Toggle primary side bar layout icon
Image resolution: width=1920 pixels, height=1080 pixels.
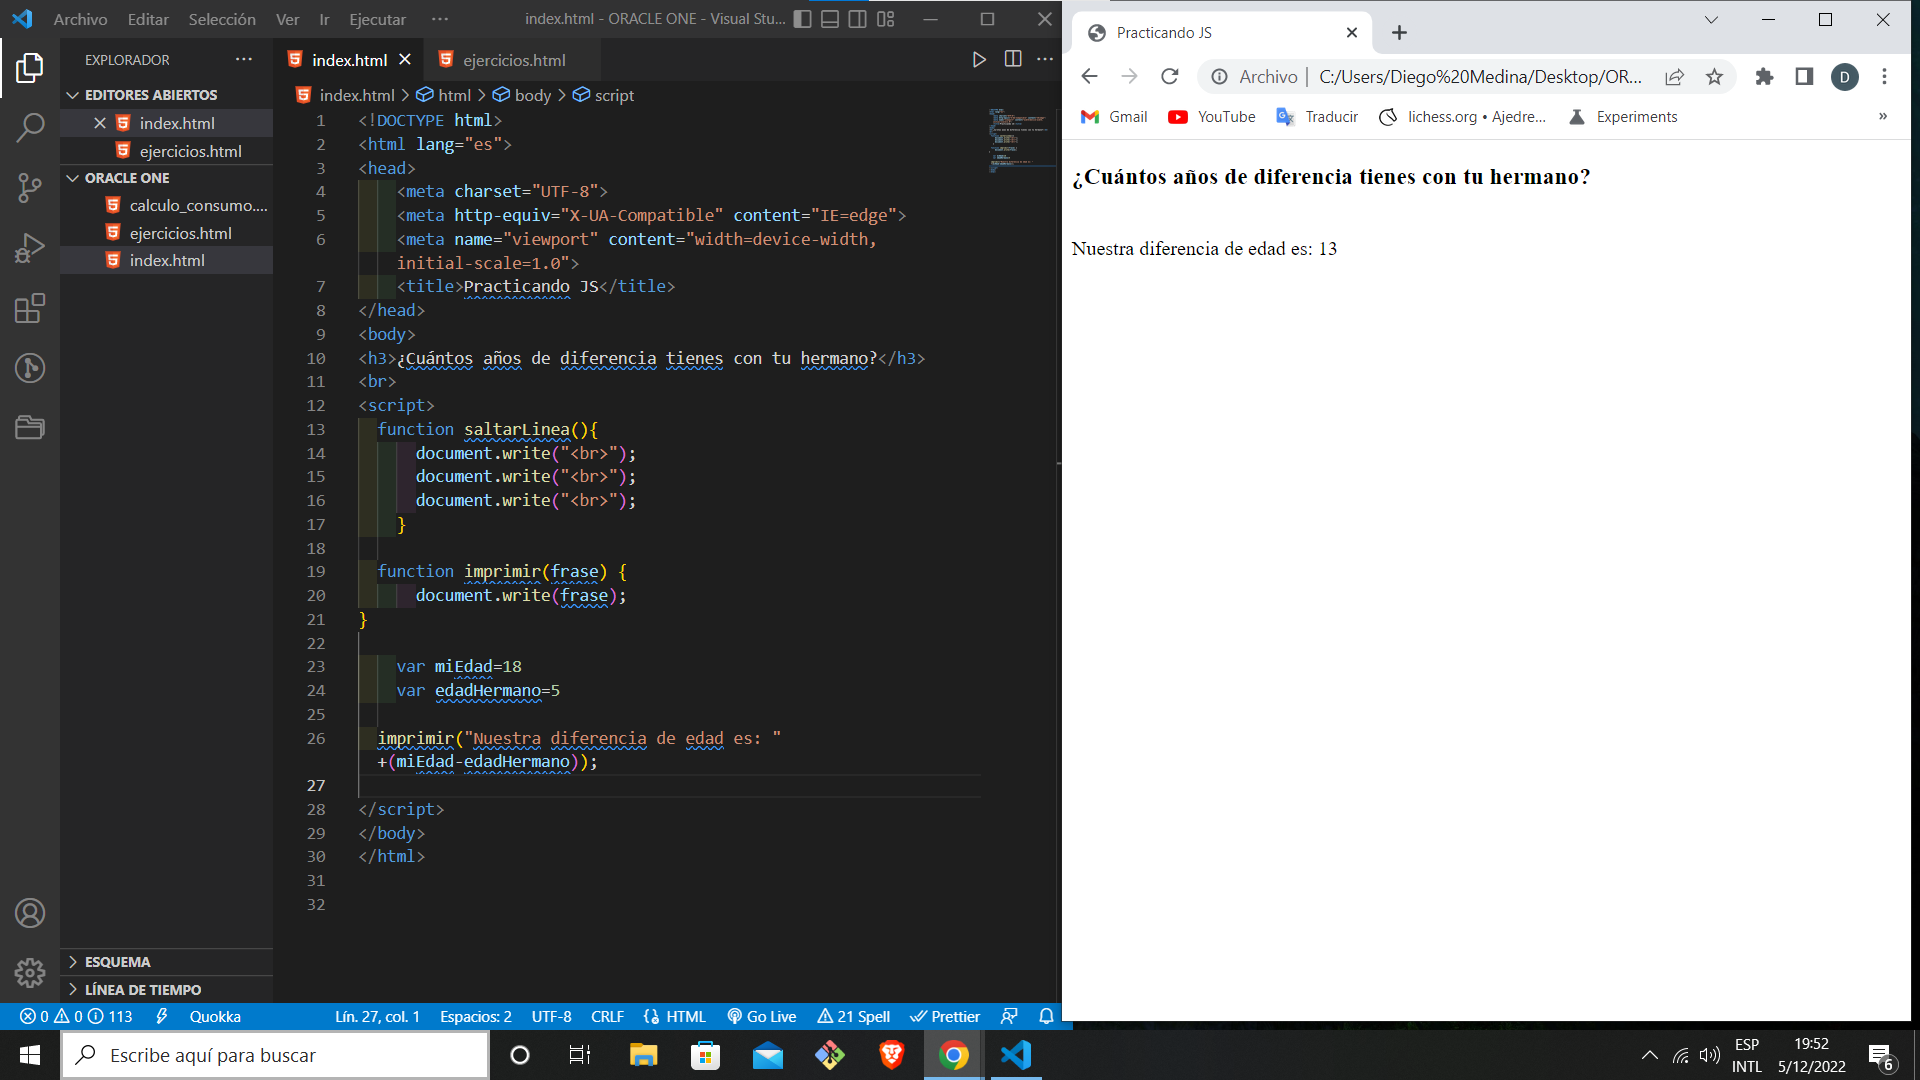[802, 19]
